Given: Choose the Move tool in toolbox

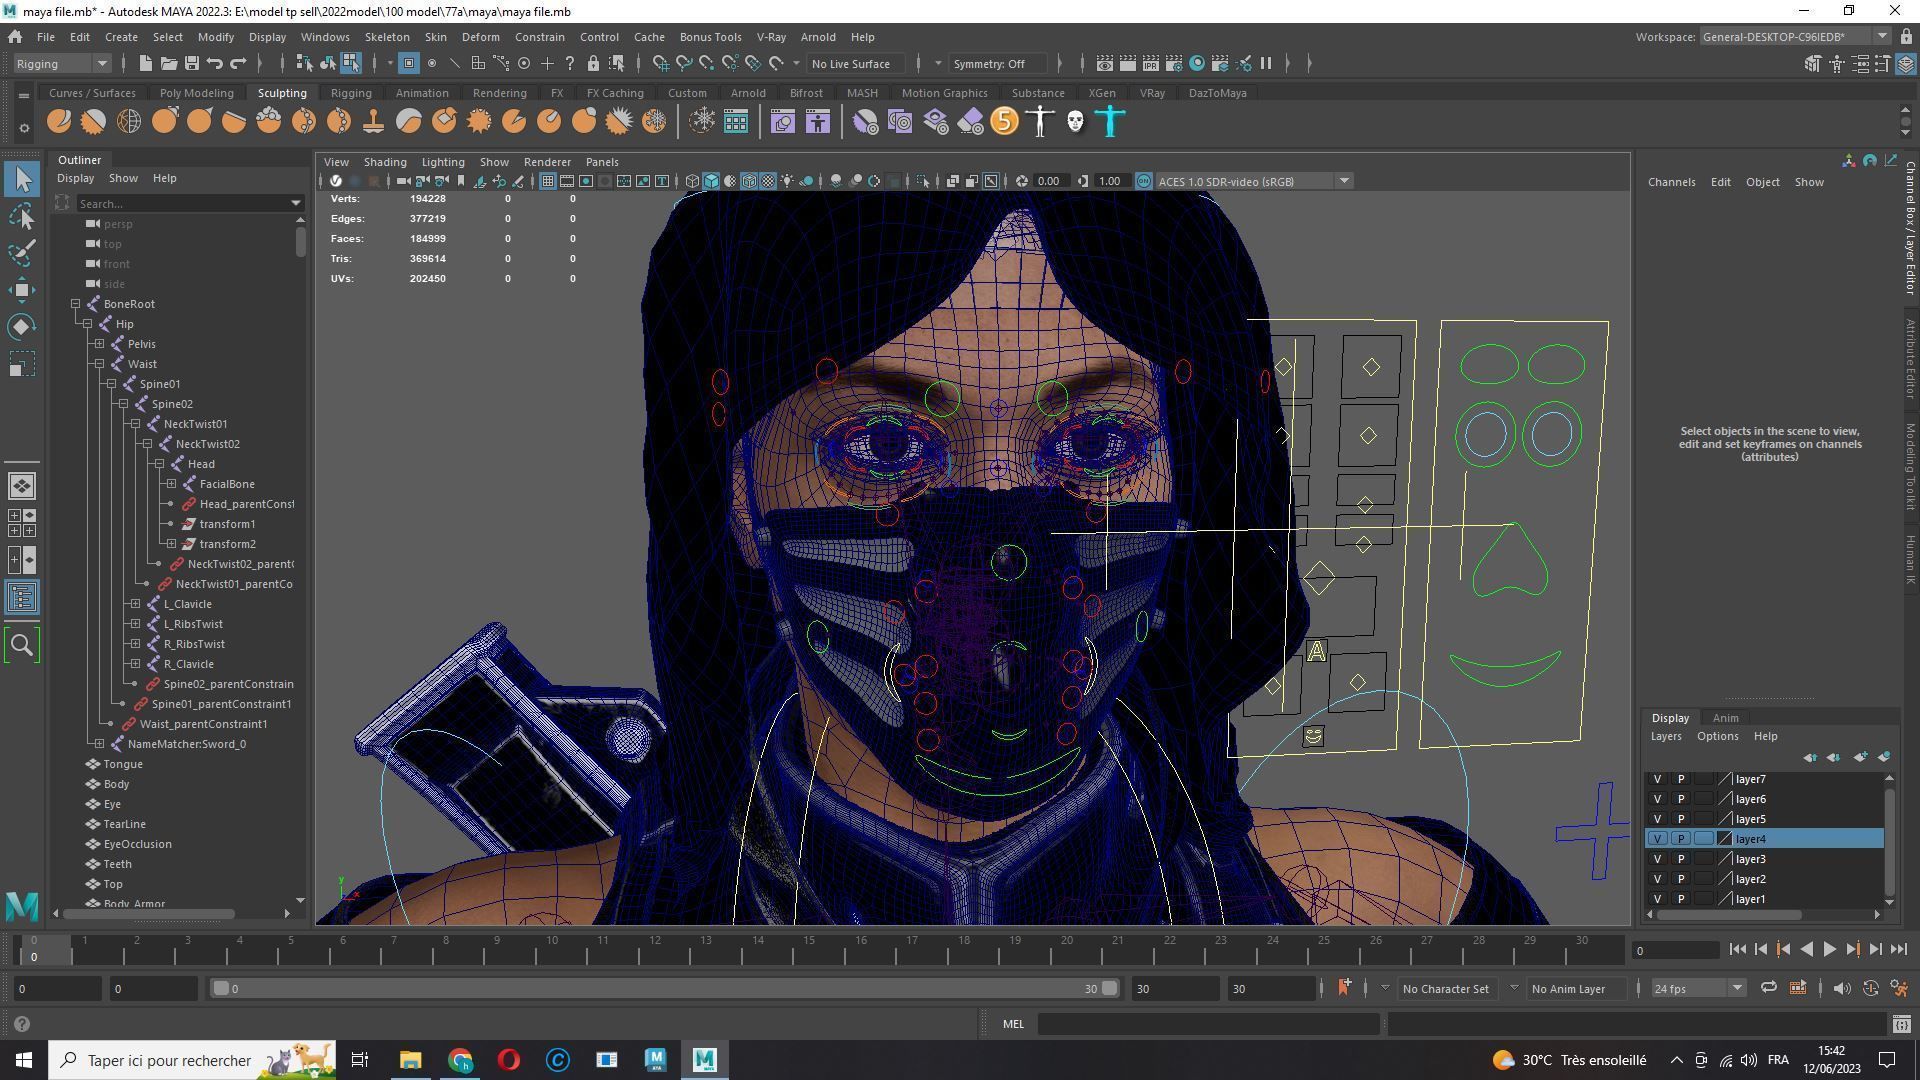Looking at the screenshot, I should [x=22, y=290].
